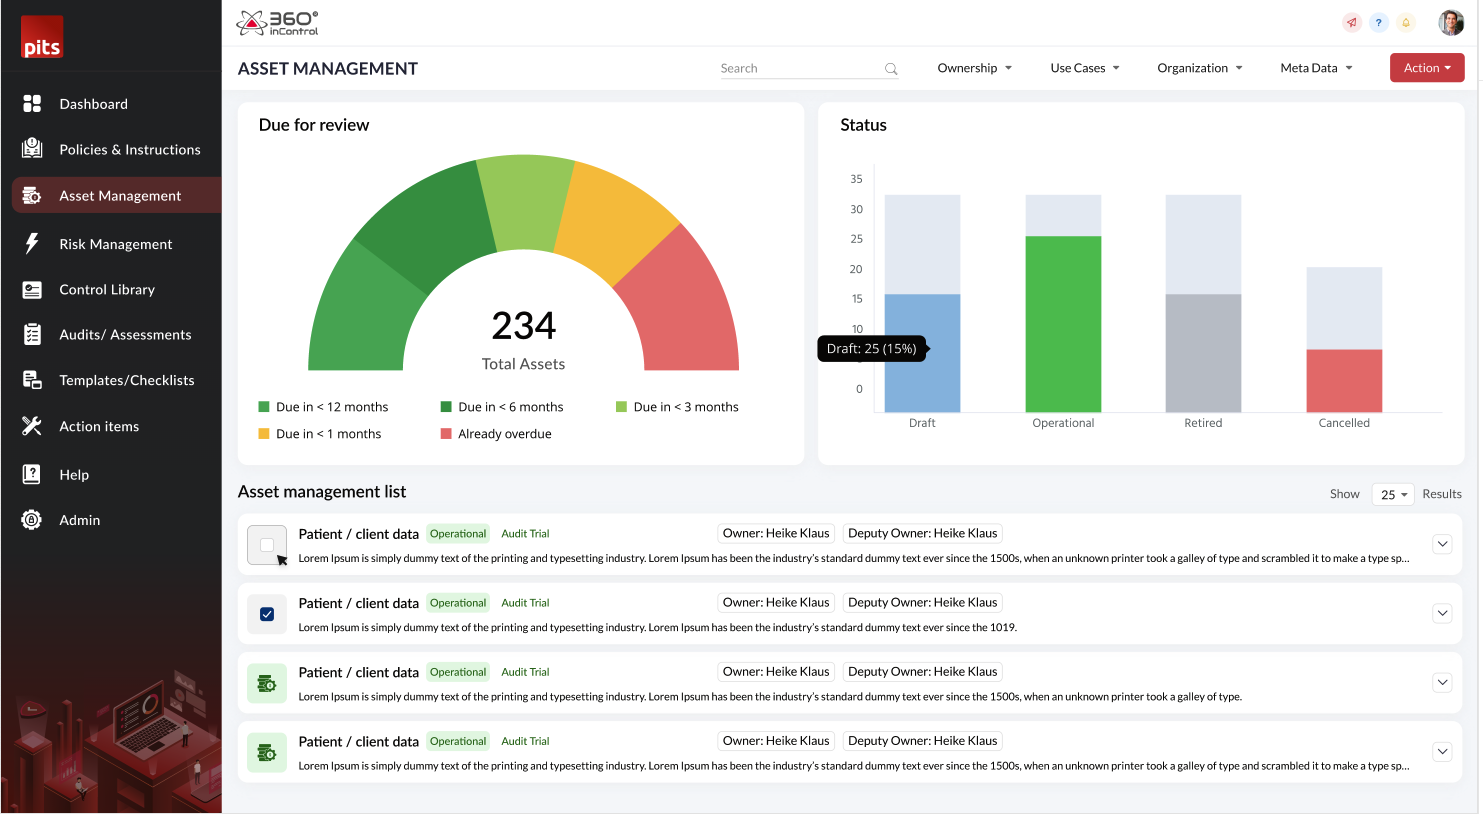Open the Audit Trial link on the fourth asset
Viewport: 1483px width, 814px height.
click(525, 740)
